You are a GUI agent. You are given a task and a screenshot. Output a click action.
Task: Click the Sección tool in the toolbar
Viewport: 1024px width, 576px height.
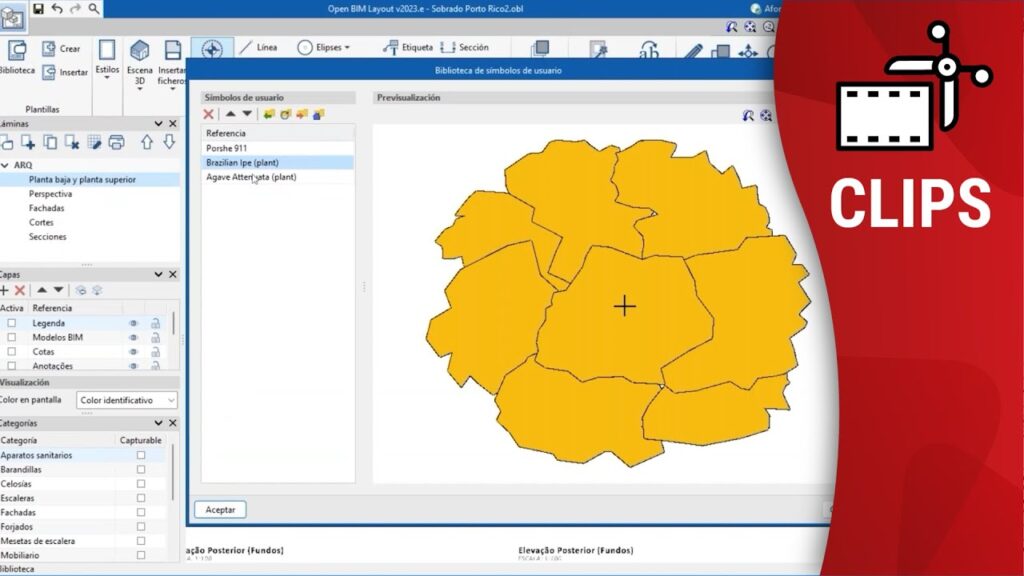click(x=465, y=47)
